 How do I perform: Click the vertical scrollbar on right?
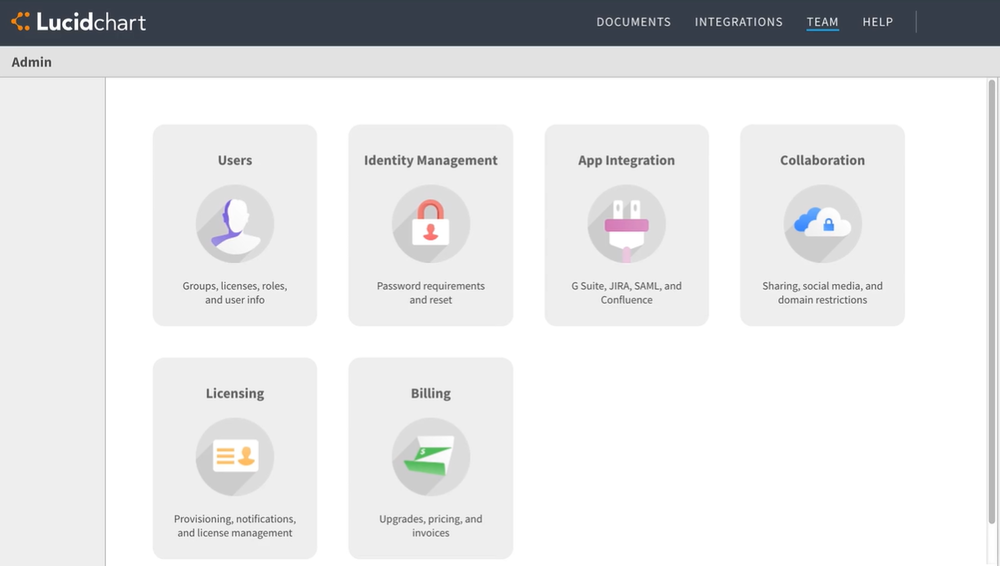point(991,300)
